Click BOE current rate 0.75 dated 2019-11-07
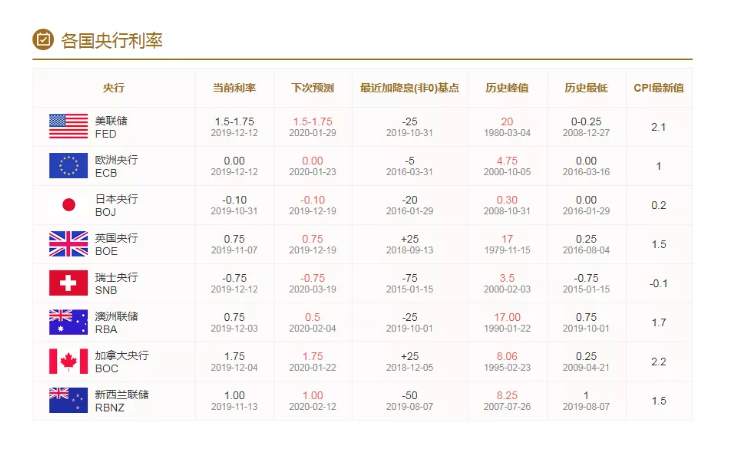Screen dimensions: 739x456 click(234, 244)
